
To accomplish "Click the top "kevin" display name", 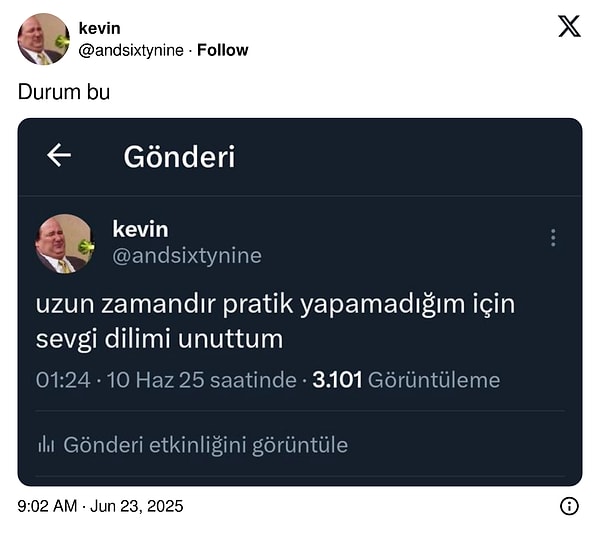I will (x=99, y=29).
